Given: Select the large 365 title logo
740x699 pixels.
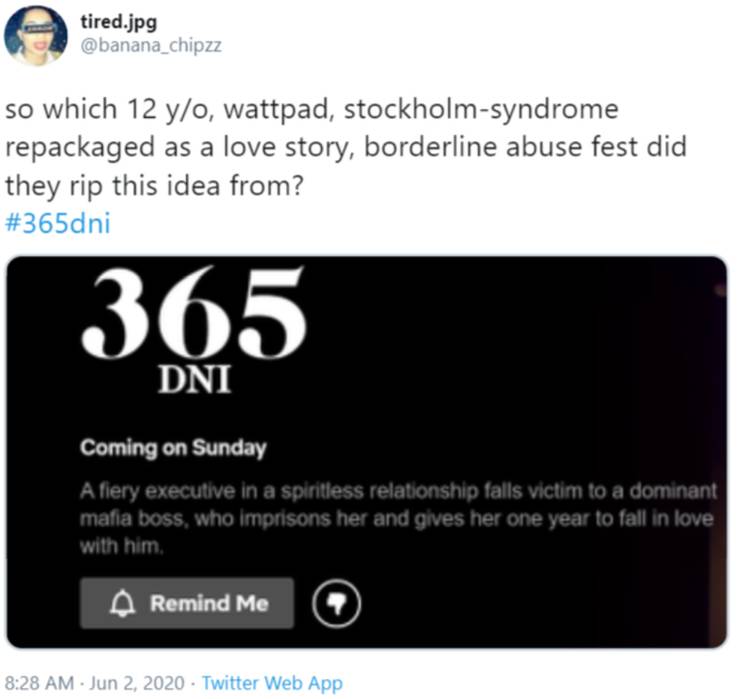Looking at the screenshot, I should pos(193,312).
